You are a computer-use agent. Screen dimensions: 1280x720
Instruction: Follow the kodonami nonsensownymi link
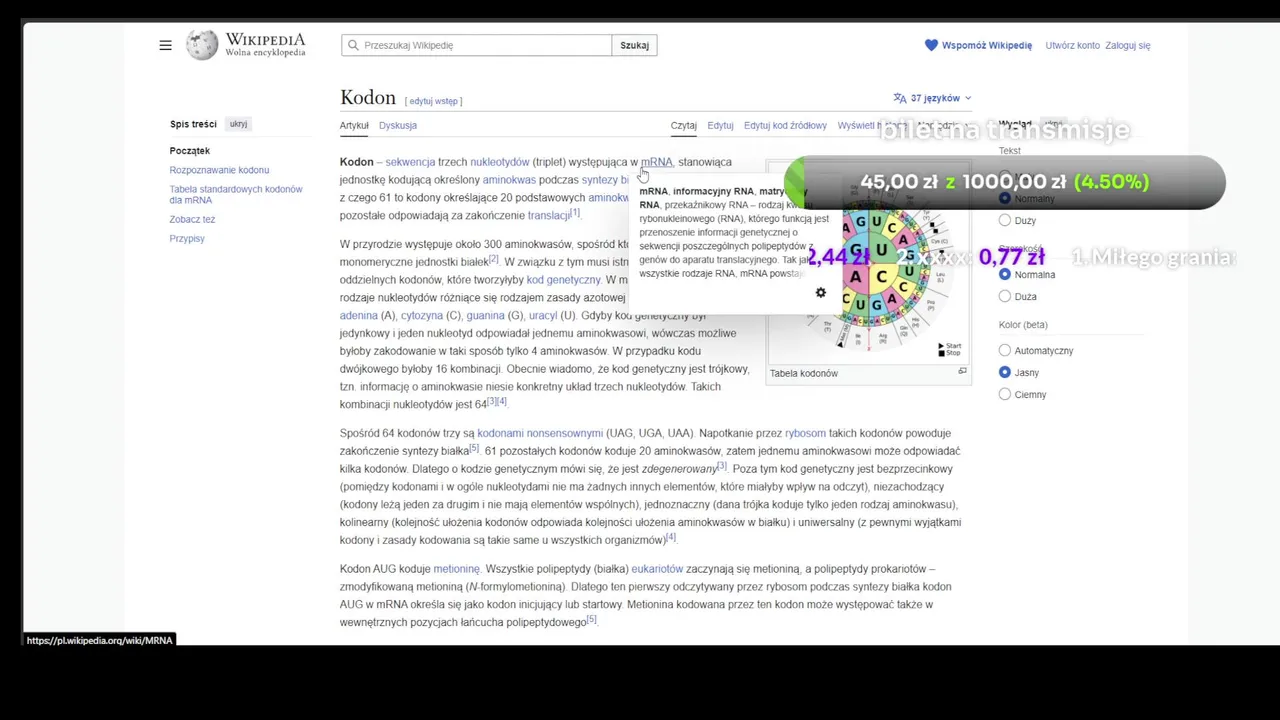pos(540,433)
